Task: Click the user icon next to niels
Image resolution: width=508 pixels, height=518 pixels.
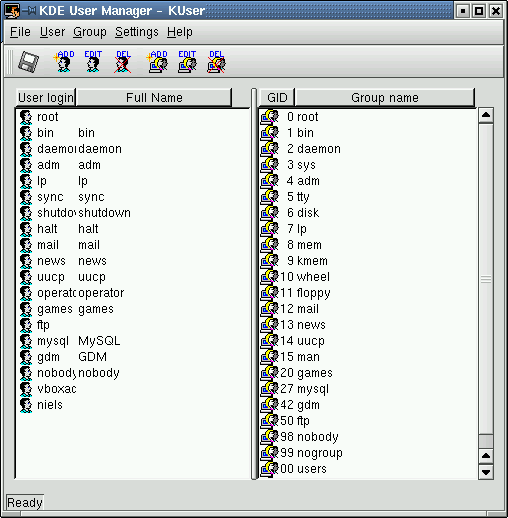Action: 26,405
